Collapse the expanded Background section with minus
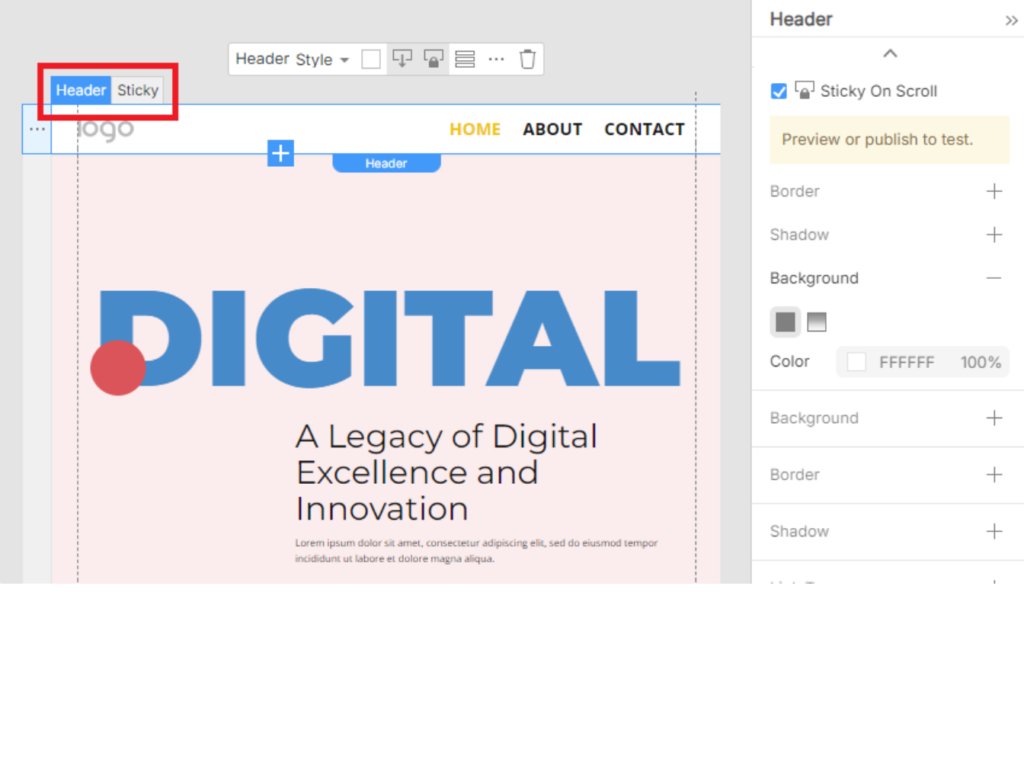This screenshot has height=762, width=1024. click(x=994, y=278)
